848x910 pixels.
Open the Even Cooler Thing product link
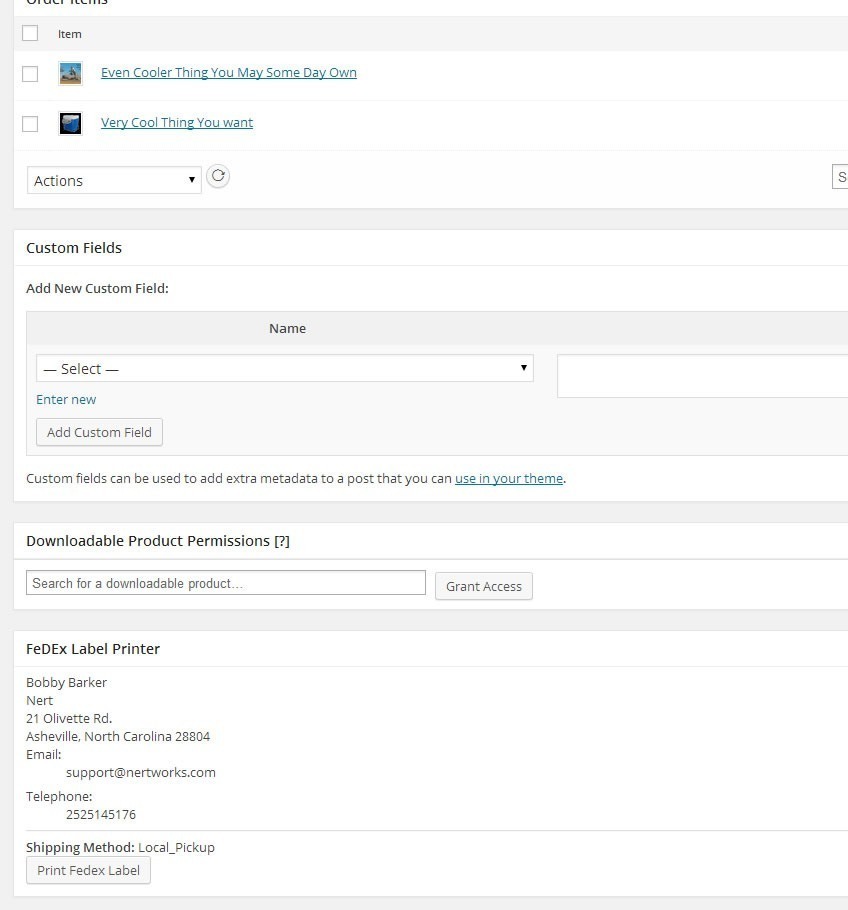[x=228, y=73]
